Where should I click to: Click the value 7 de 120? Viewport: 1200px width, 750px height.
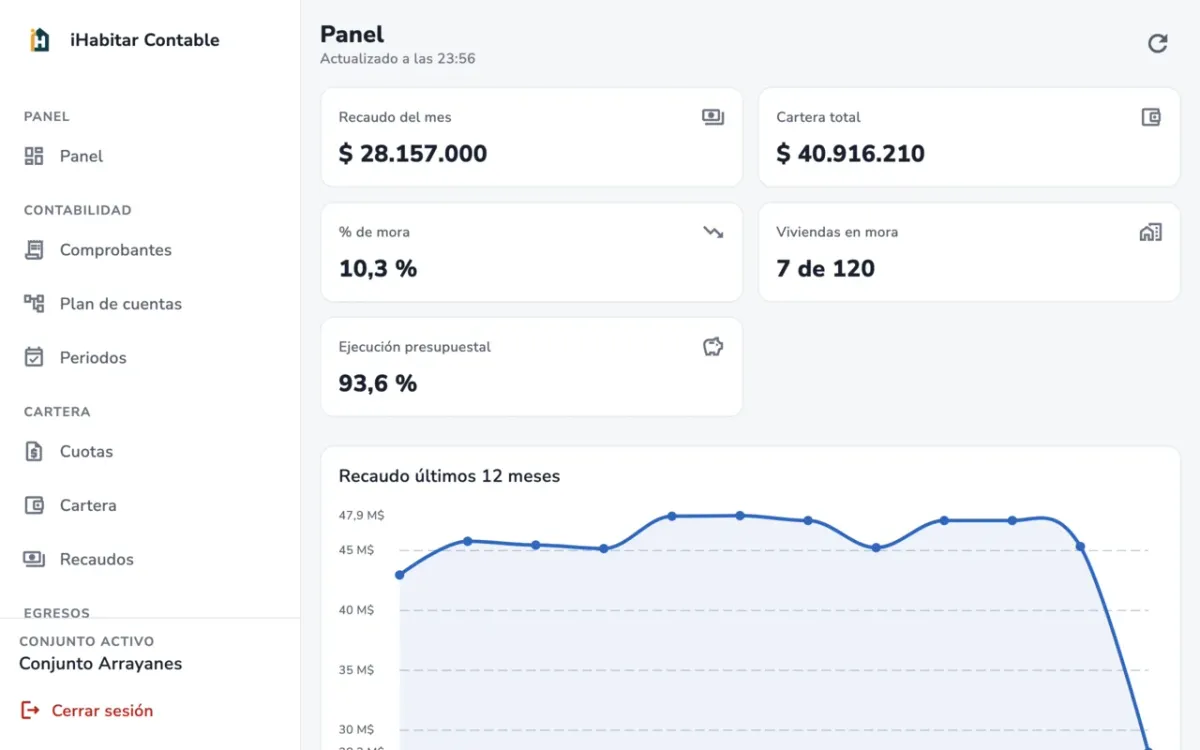[826, 269]
